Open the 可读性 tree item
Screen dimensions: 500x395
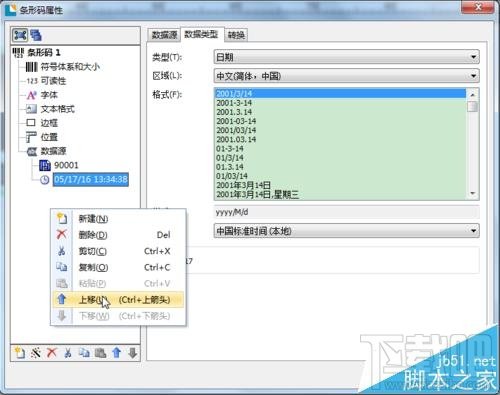pyautogui.click(x=53, y=81)
